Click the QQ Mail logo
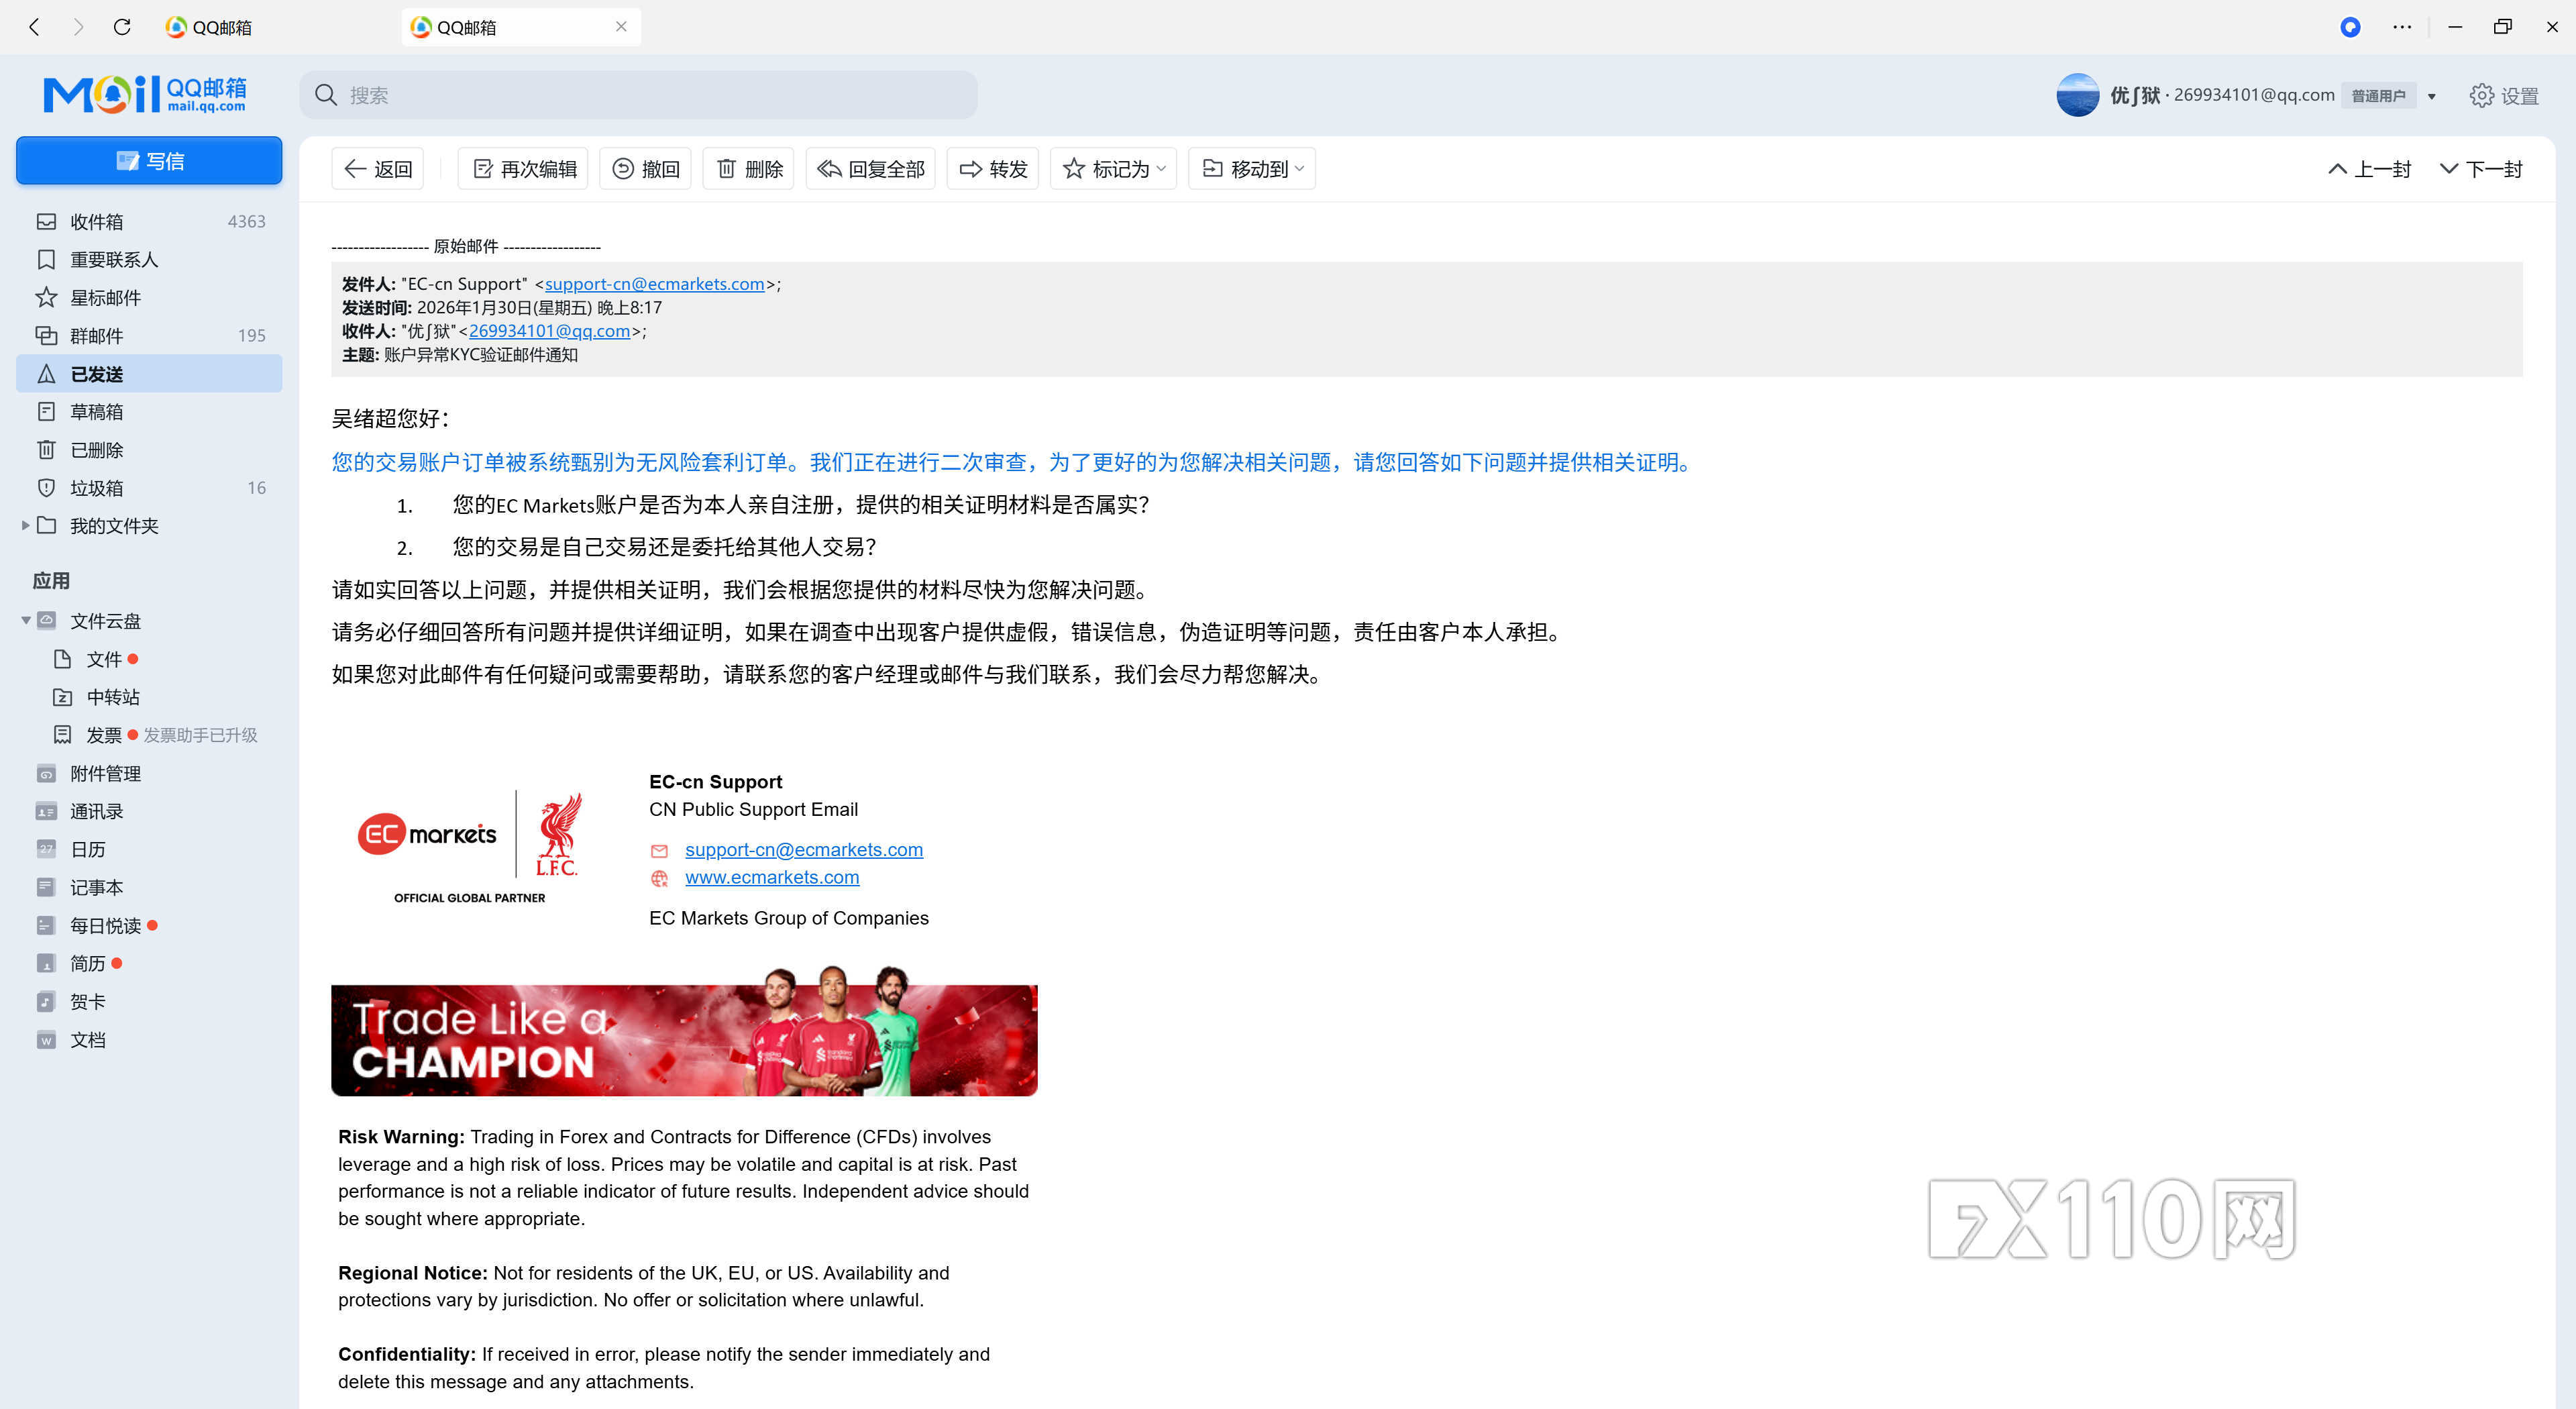2576x1409 pixels. point(145,94)
